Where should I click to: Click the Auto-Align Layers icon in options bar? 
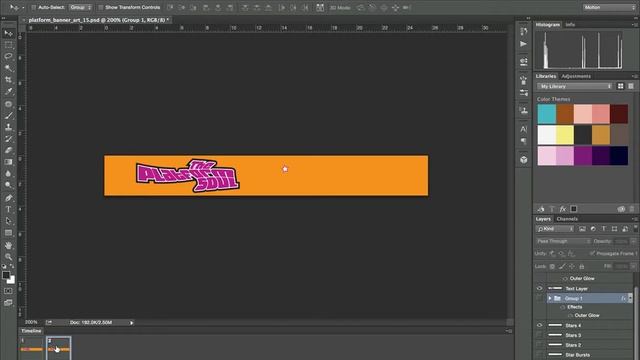(x=320, y=7)
